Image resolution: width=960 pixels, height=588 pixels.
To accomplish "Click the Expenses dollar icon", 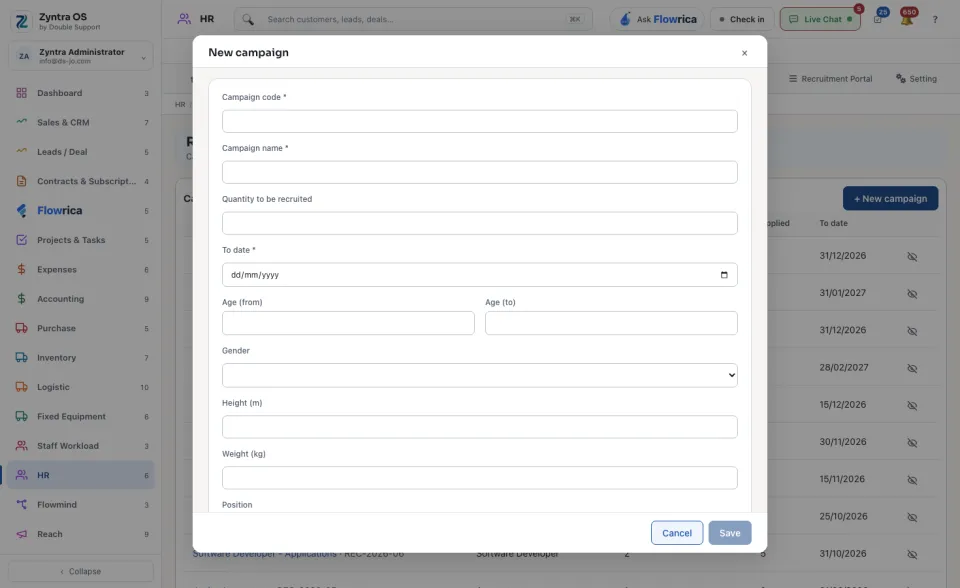I will [x=21, y=270].
